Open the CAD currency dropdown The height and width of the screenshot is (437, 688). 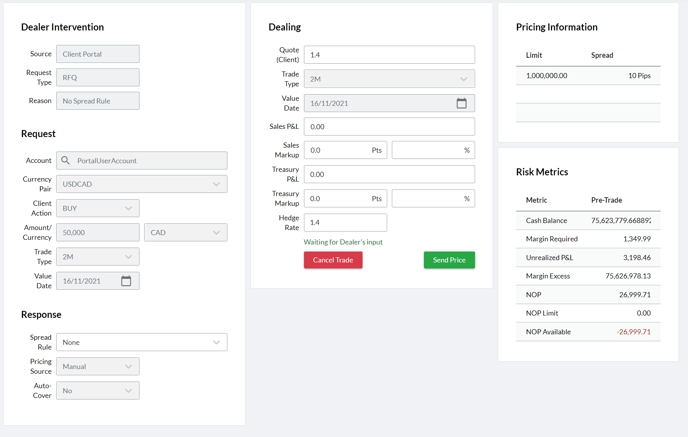coord(185,232)
